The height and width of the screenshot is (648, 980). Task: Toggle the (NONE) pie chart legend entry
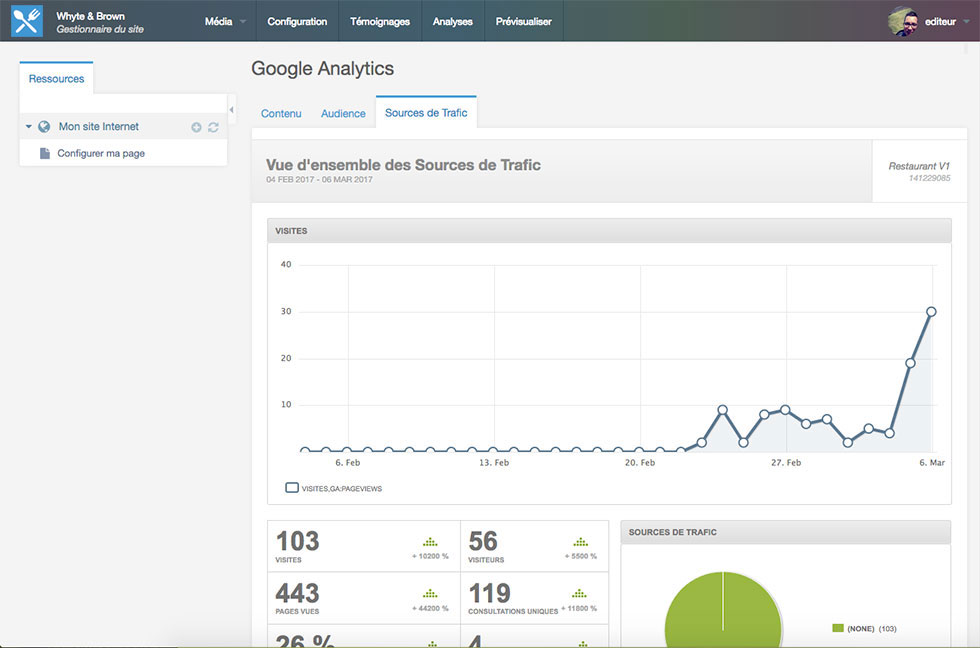click(838, 628)
